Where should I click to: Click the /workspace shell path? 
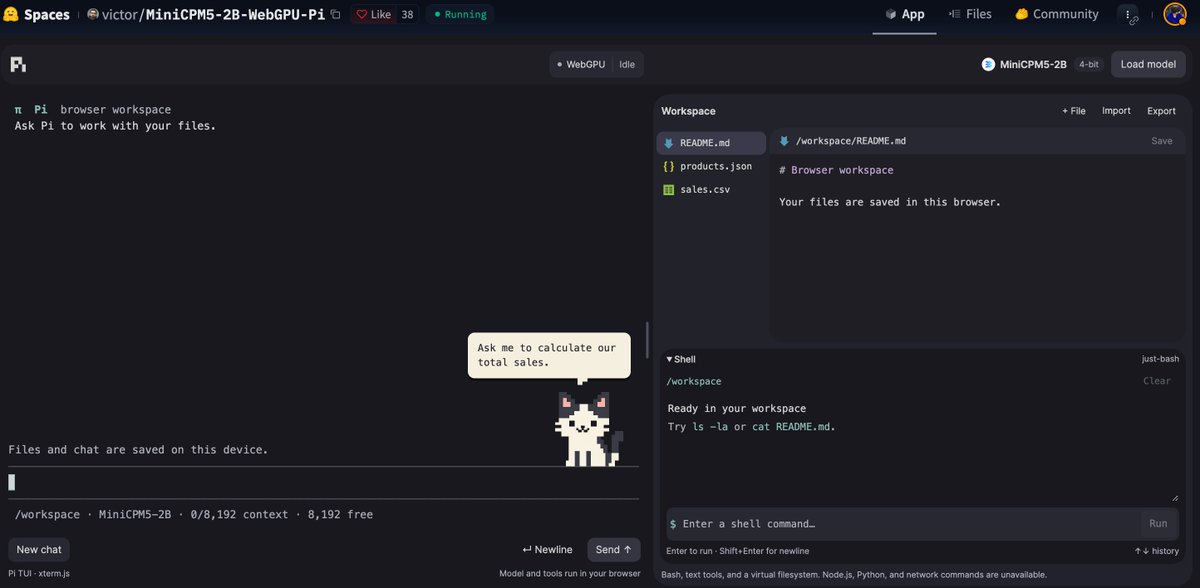point(694,381)
